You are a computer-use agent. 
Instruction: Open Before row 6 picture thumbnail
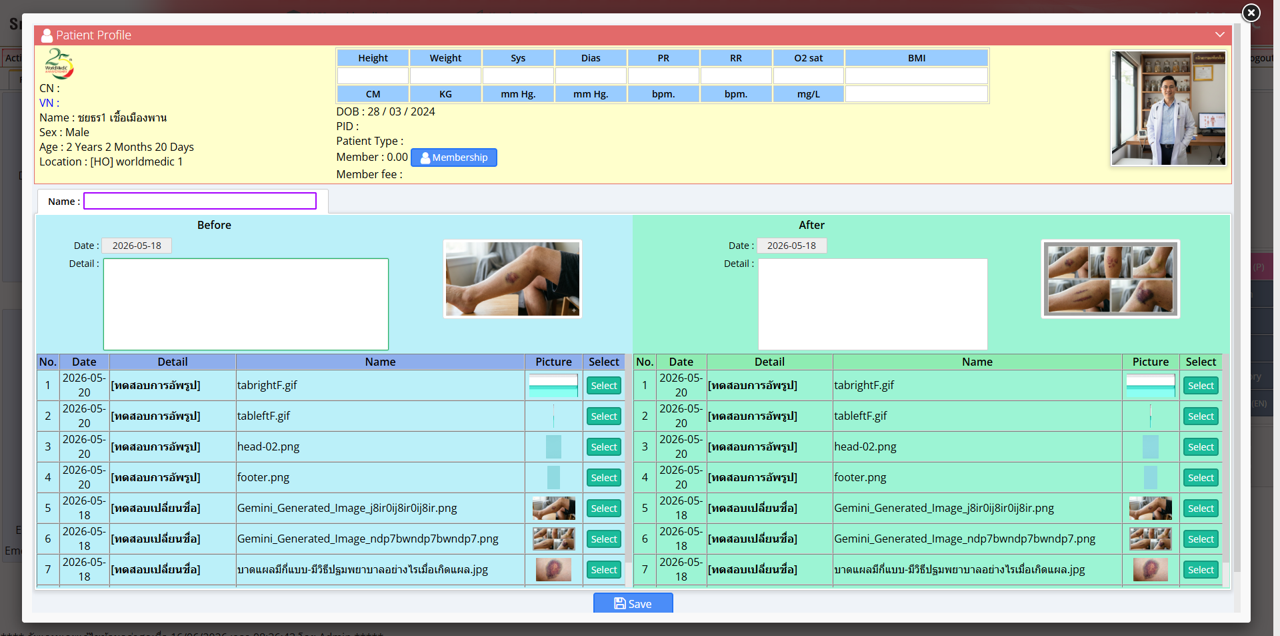553,539
